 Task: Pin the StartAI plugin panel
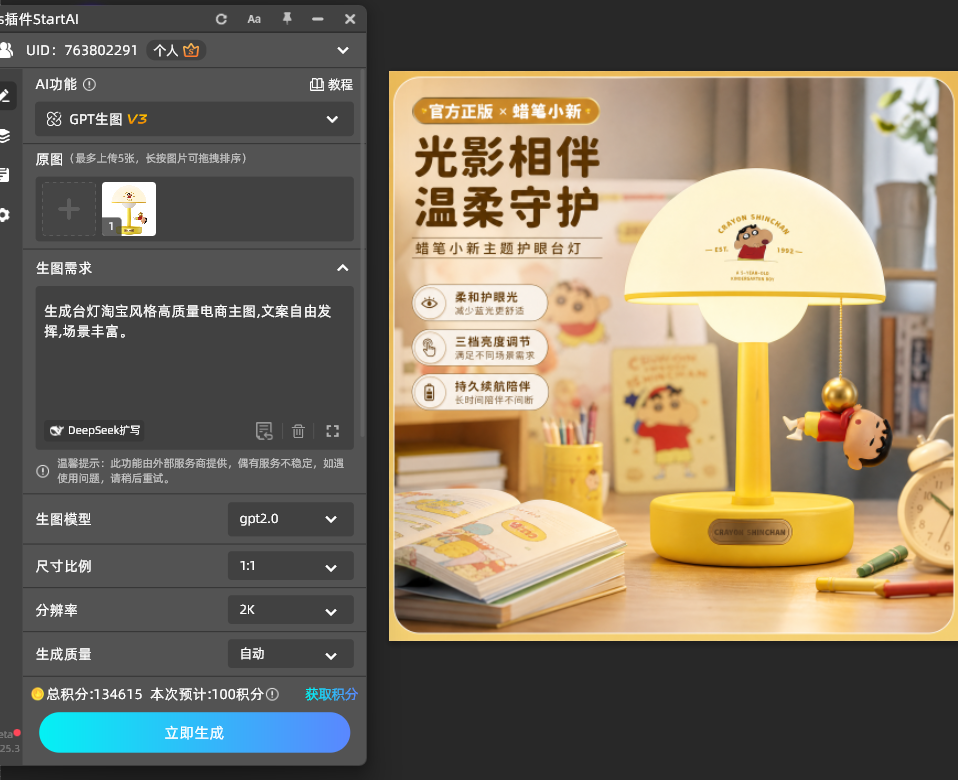287,18
